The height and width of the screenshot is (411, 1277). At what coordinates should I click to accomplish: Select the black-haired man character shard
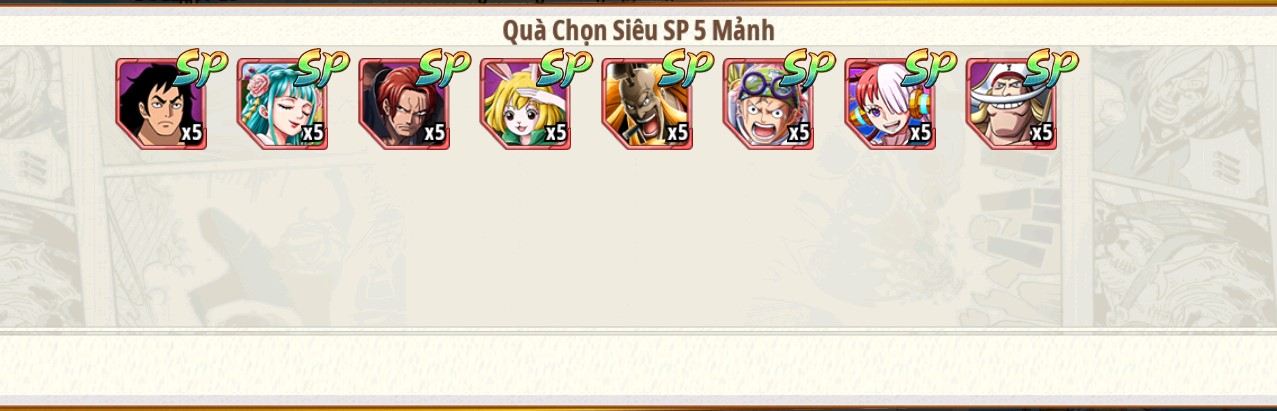[161, 104]
